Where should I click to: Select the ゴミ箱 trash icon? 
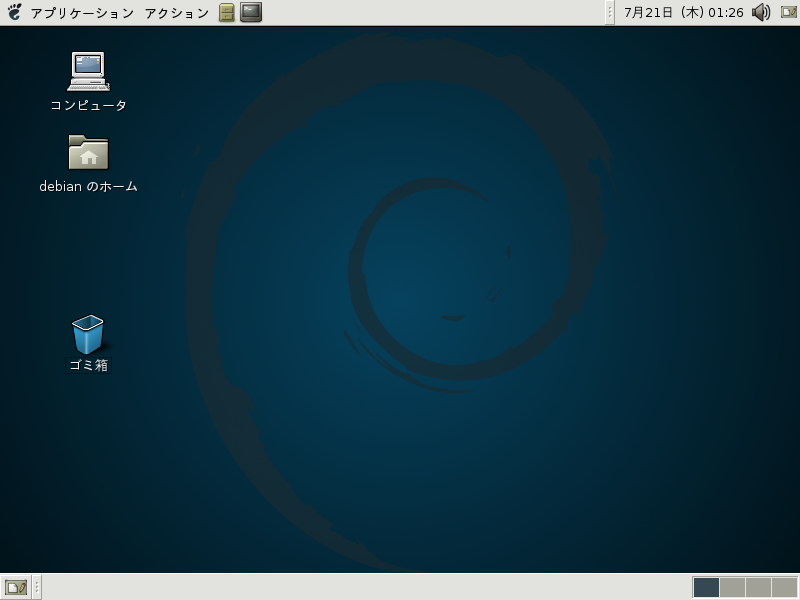[88, 334]
